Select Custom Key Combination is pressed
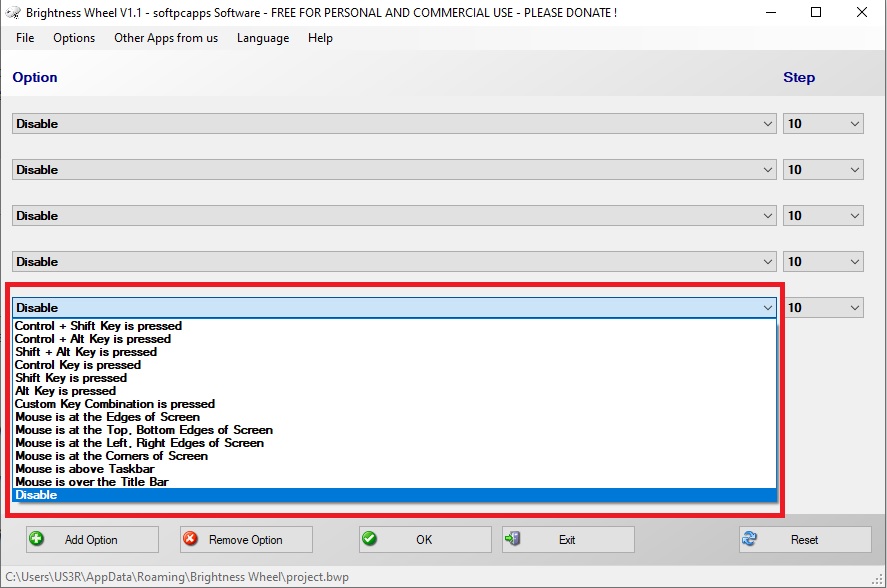 tap(114, 404)
